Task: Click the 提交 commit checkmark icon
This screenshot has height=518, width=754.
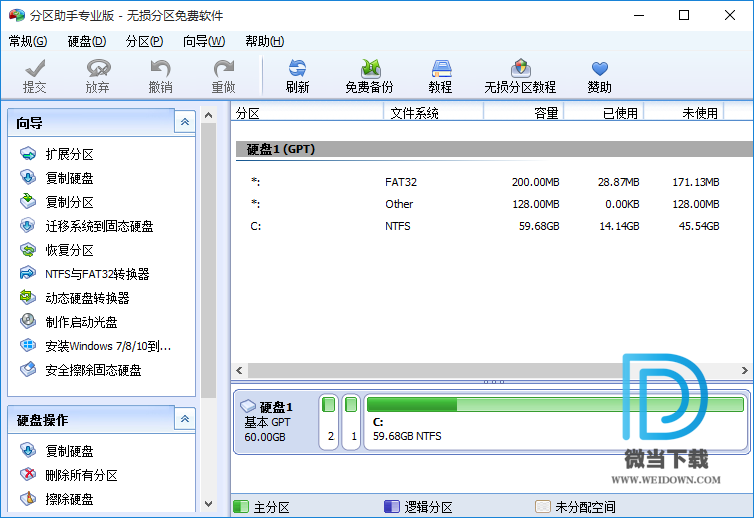Action: [35, 69]
